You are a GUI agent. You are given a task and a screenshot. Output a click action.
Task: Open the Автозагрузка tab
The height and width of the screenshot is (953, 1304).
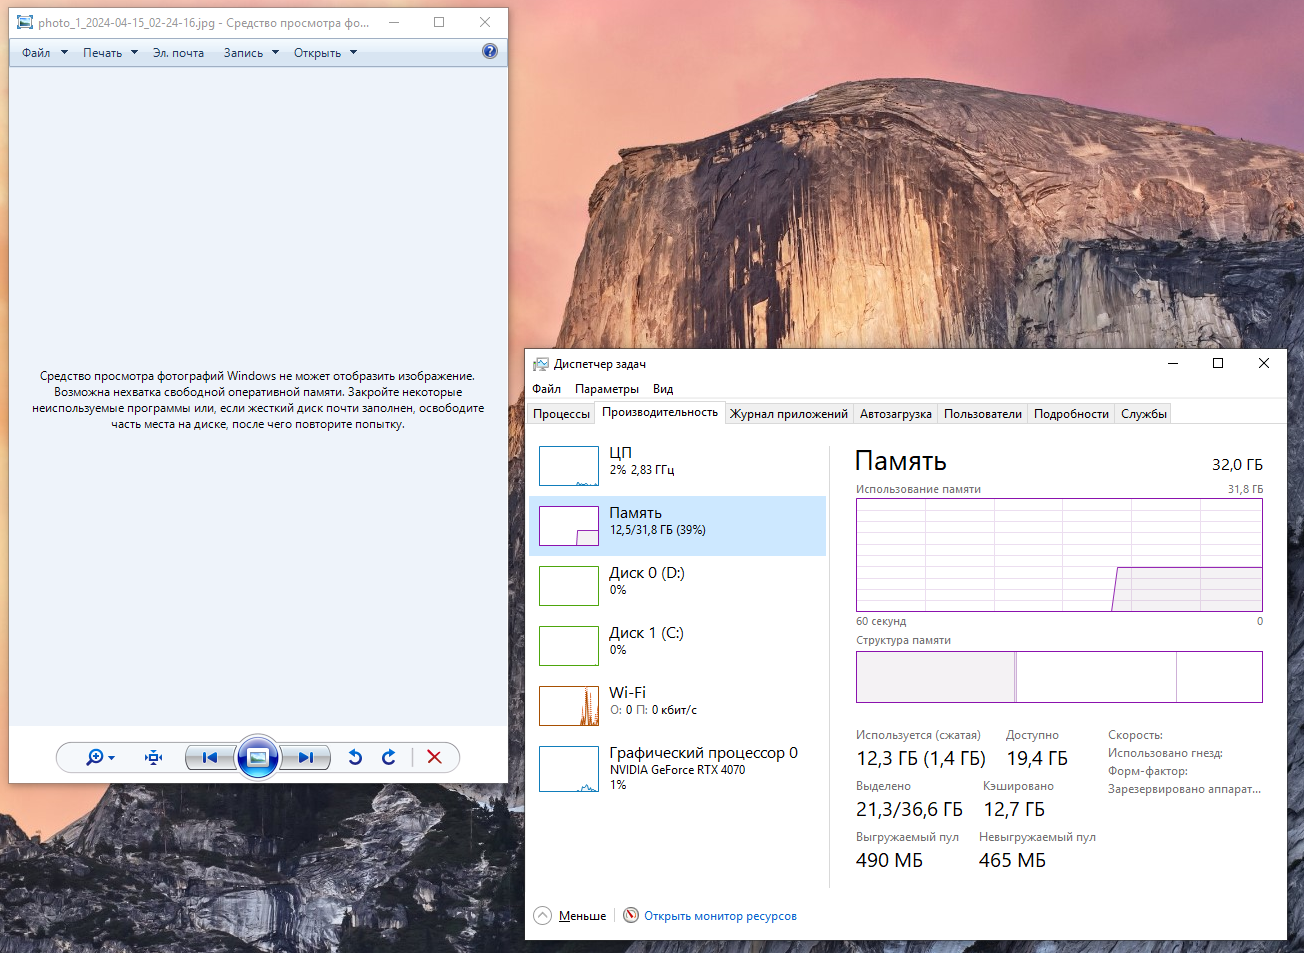[895, 414]
